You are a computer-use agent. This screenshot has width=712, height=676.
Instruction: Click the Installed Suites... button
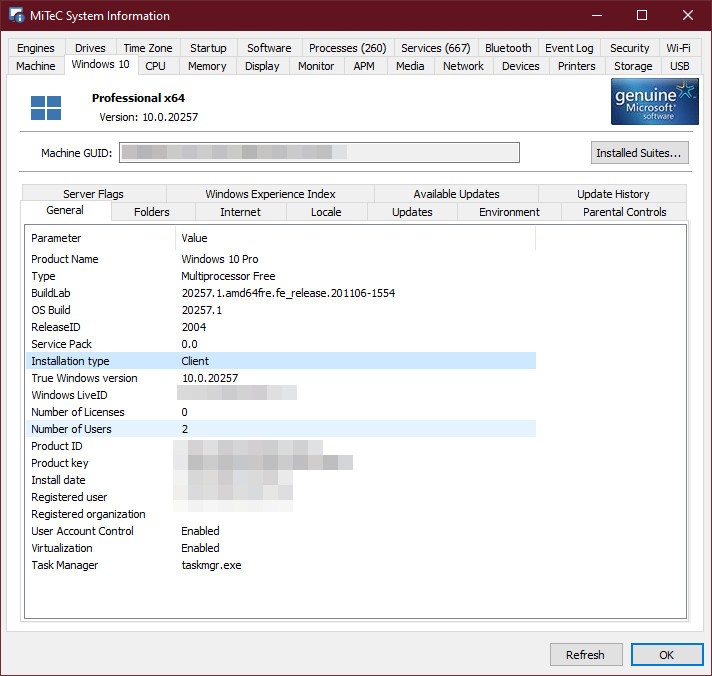pos(639,153)
